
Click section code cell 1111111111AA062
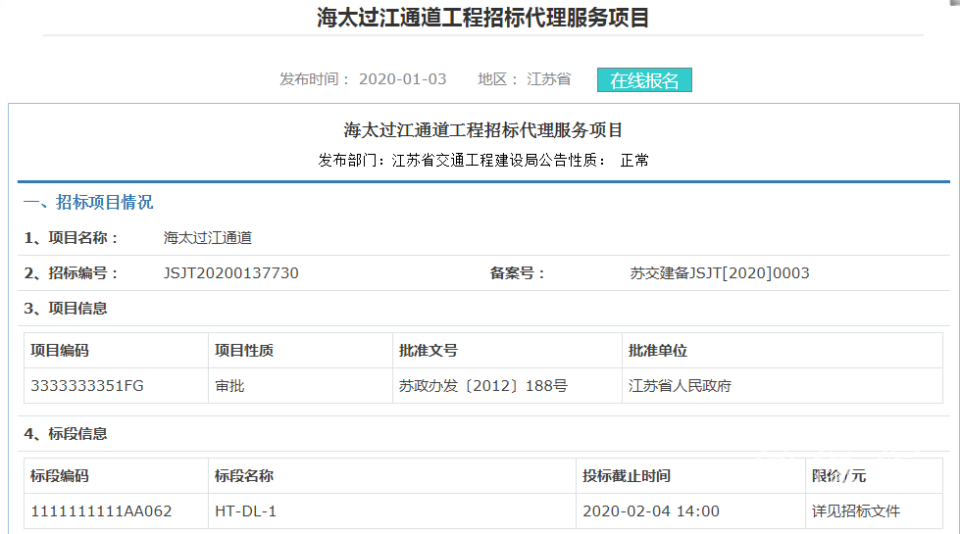[x=101, y=511]
